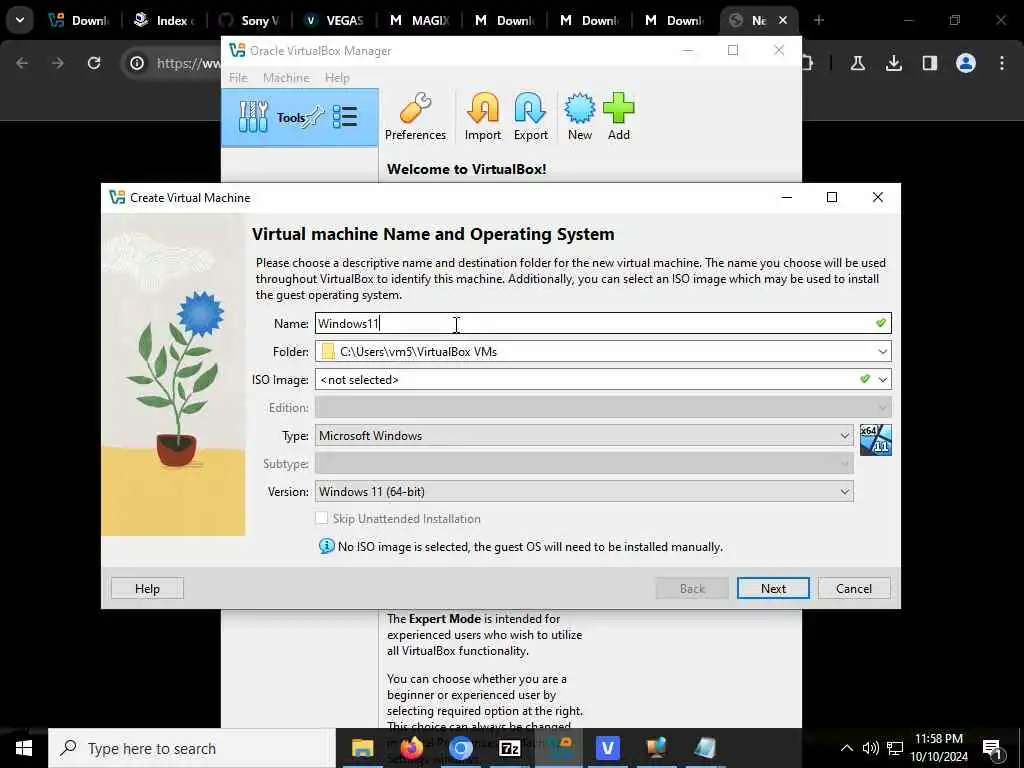Screen dimensions: 1024x768
Task: Click the Windows taskbar search box
Action: (191, 748)
